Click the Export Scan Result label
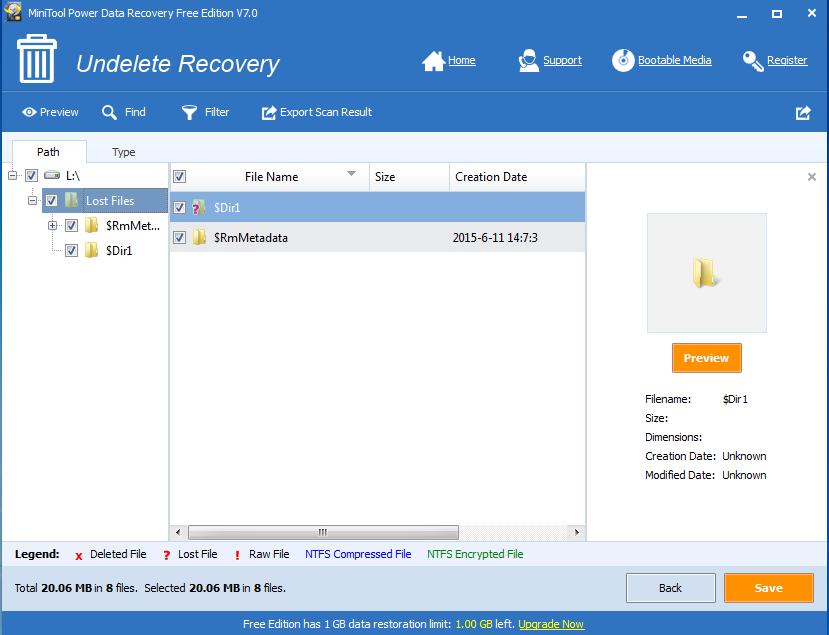 [326, 112]
